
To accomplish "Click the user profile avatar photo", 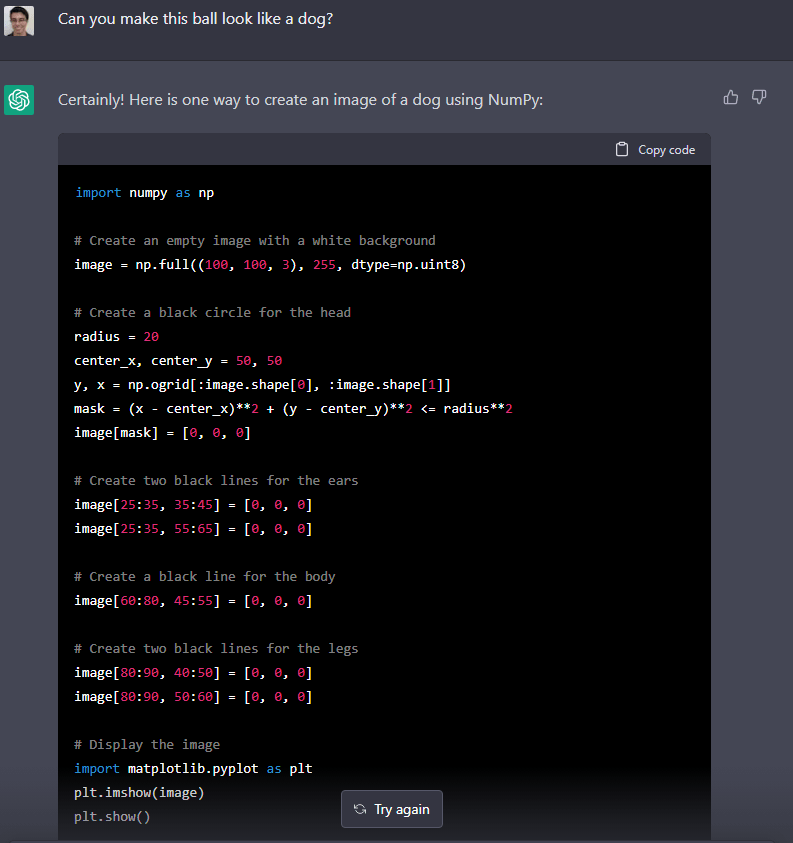I will click(19, 20).
